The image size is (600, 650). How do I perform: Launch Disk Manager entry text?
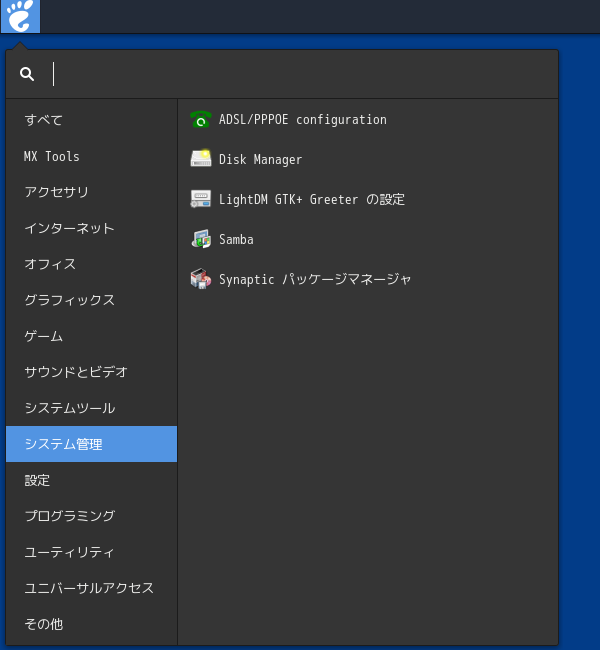point(260,160)
